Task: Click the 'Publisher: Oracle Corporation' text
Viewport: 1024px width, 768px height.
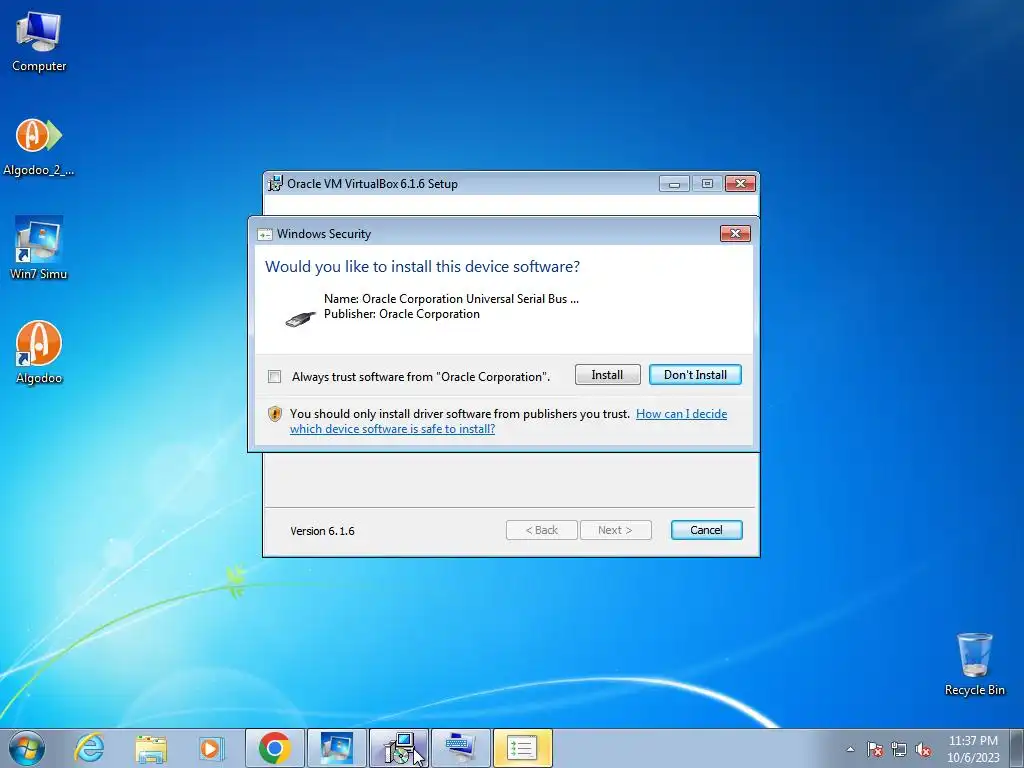Action: tap(402, 314)
